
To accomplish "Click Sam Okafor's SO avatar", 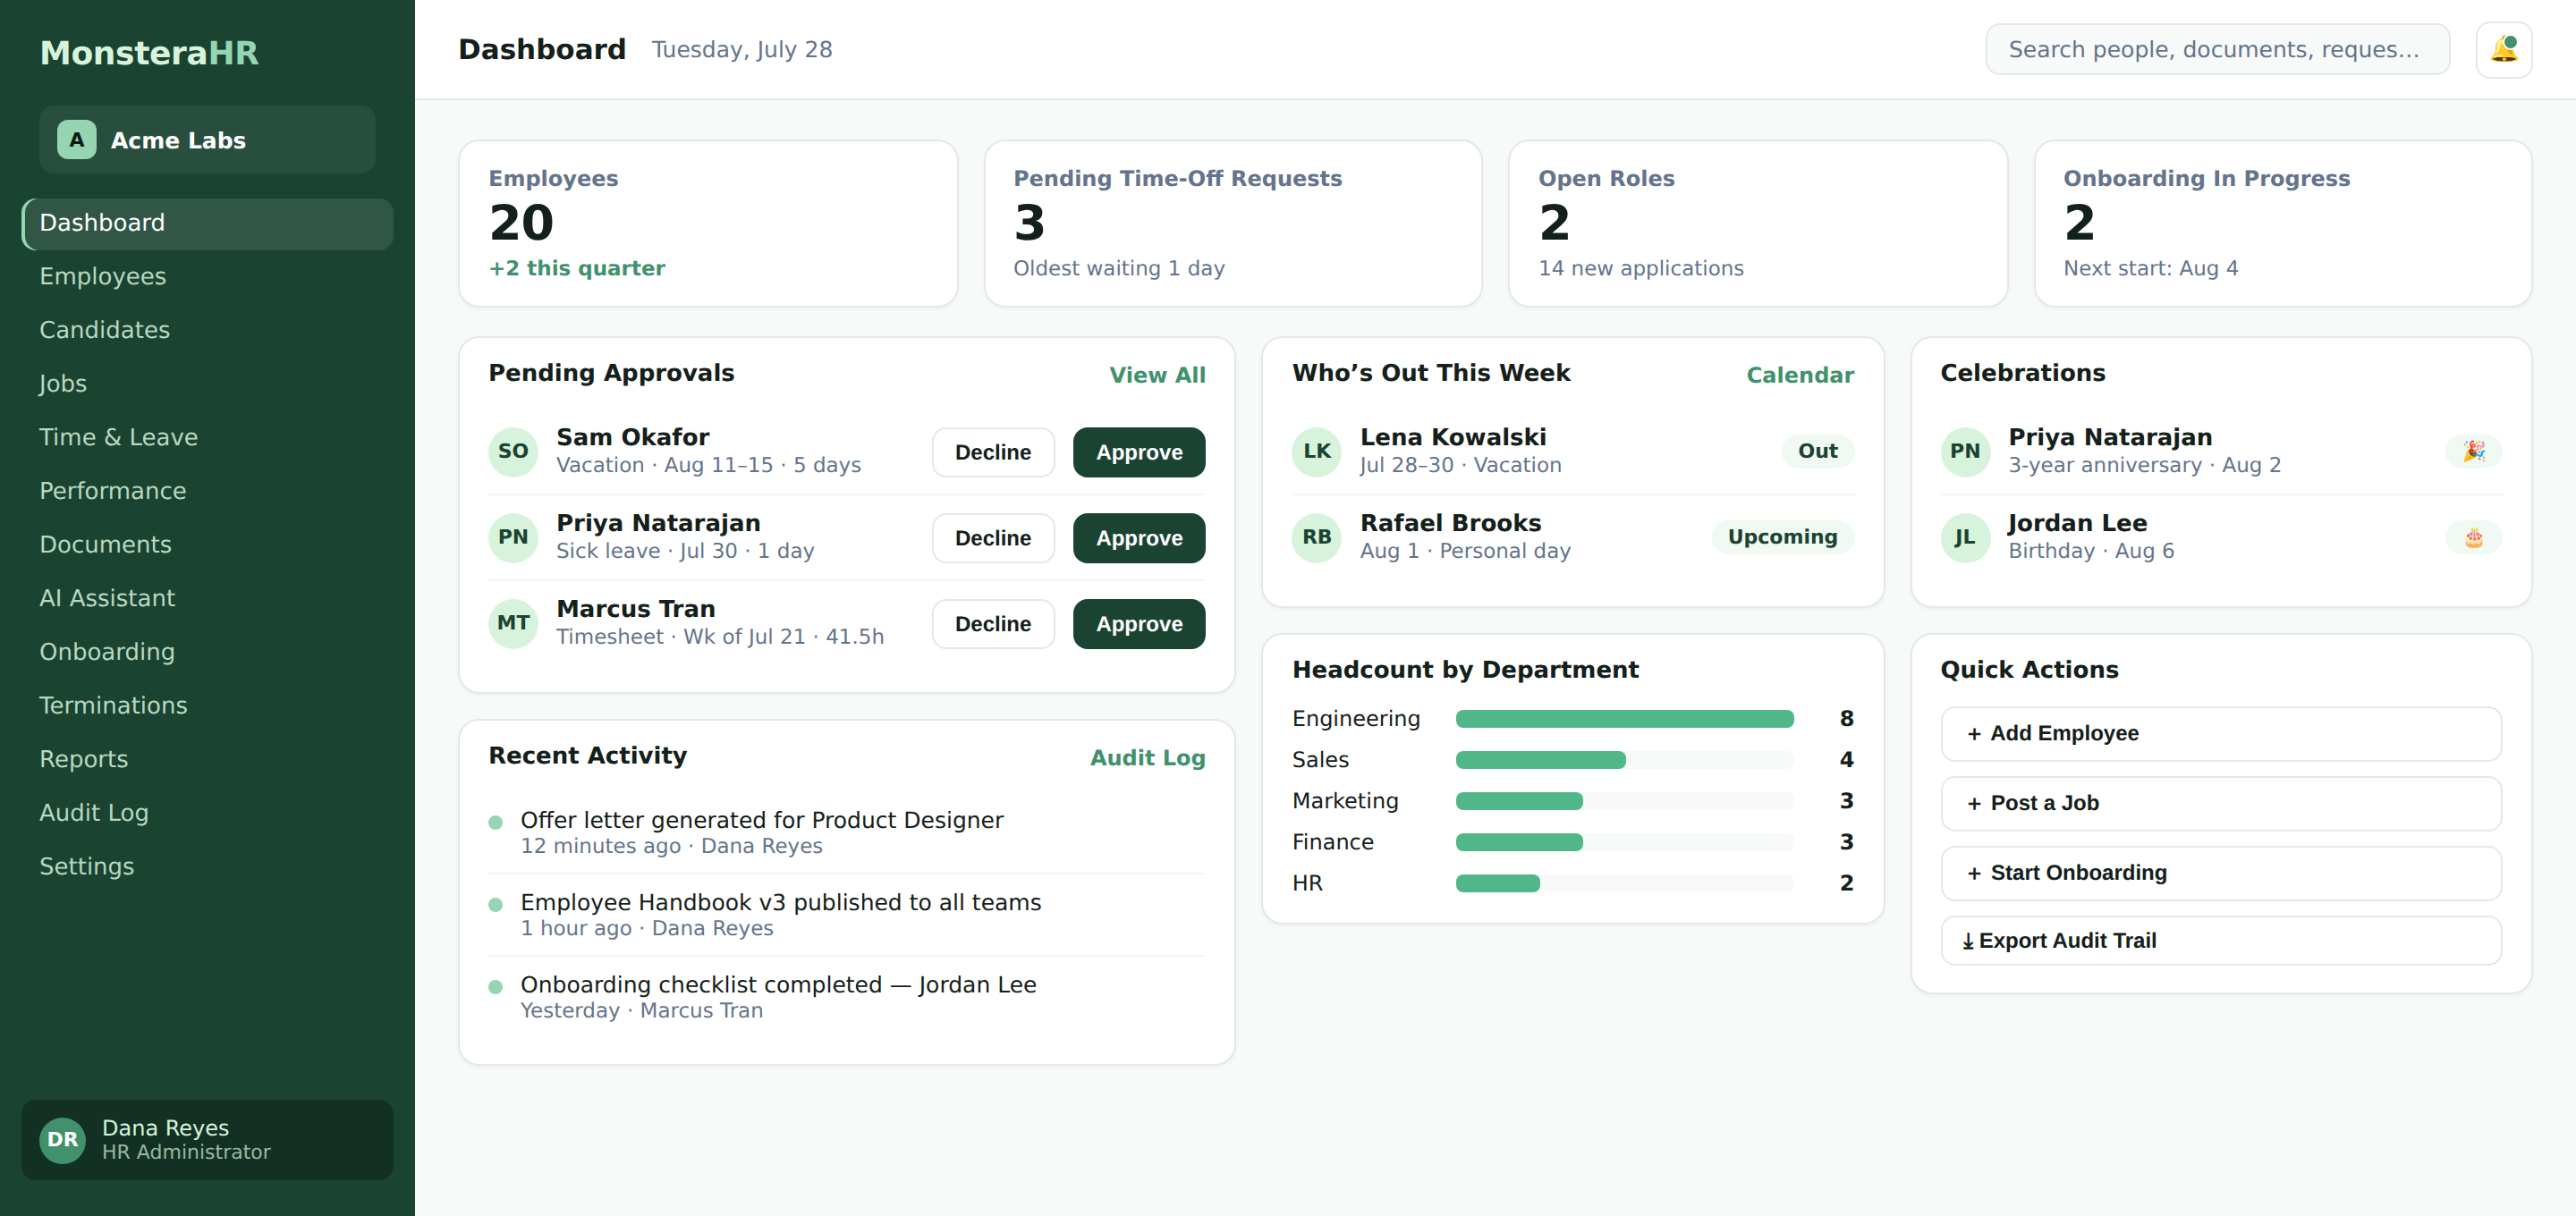I will 513,451.
